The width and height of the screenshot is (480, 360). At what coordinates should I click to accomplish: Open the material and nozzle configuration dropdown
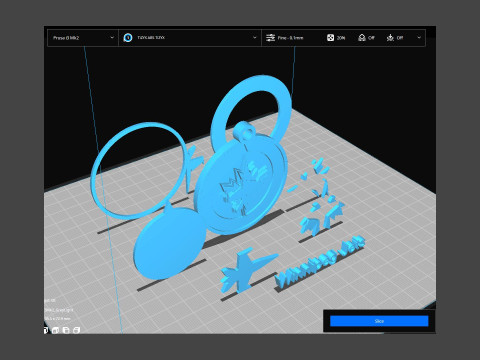coord(190,38)
